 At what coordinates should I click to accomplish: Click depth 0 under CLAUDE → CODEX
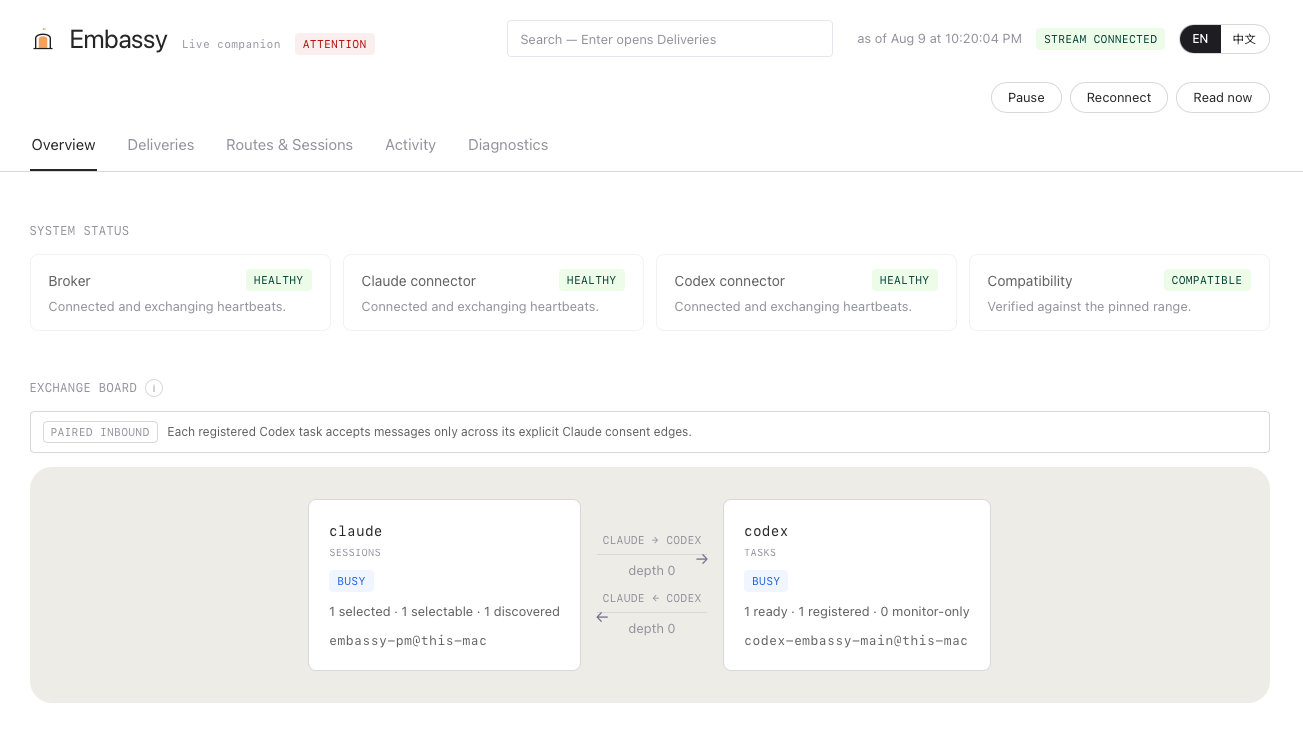(x=652, y=570)
